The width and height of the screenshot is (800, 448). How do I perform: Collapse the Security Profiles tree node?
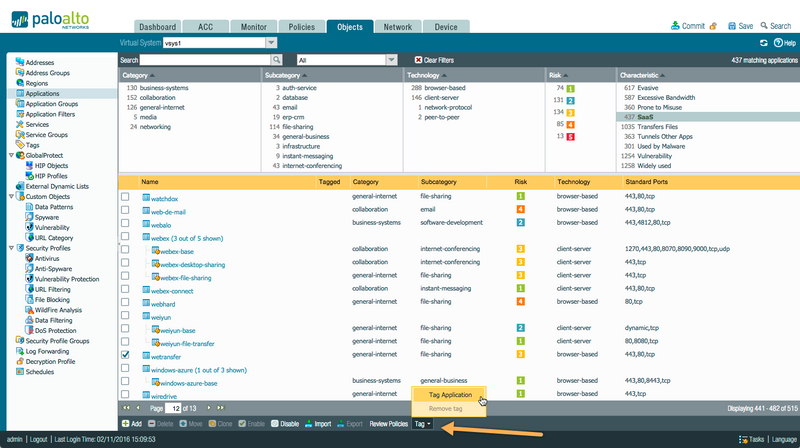[11, 248]
